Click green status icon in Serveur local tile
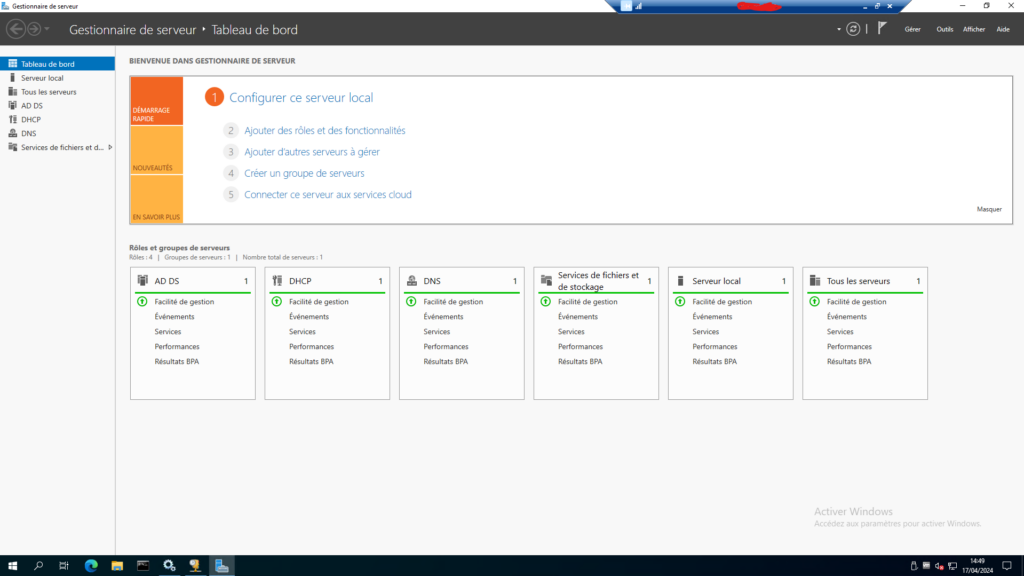Image resolution: width=1024 pixels, height=576 pixels. (x=680, y=301)
